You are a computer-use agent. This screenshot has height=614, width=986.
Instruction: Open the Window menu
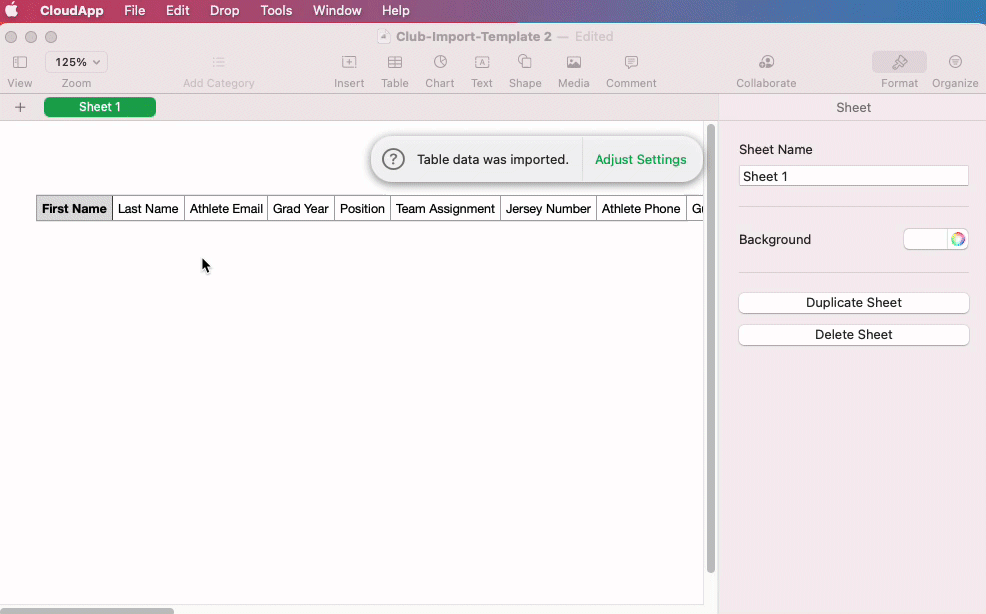[337, 11]
